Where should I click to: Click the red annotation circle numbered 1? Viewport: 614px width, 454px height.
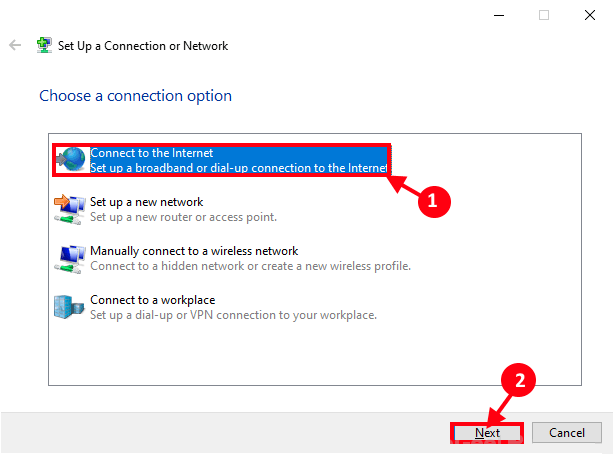[433, 200]
